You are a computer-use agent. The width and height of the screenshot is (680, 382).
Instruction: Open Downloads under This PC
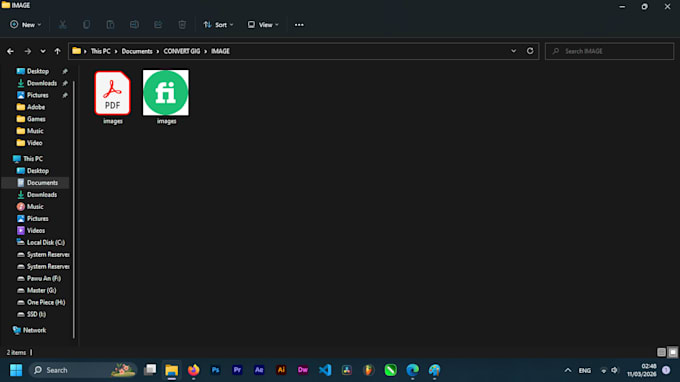click(x=42, y=195)
